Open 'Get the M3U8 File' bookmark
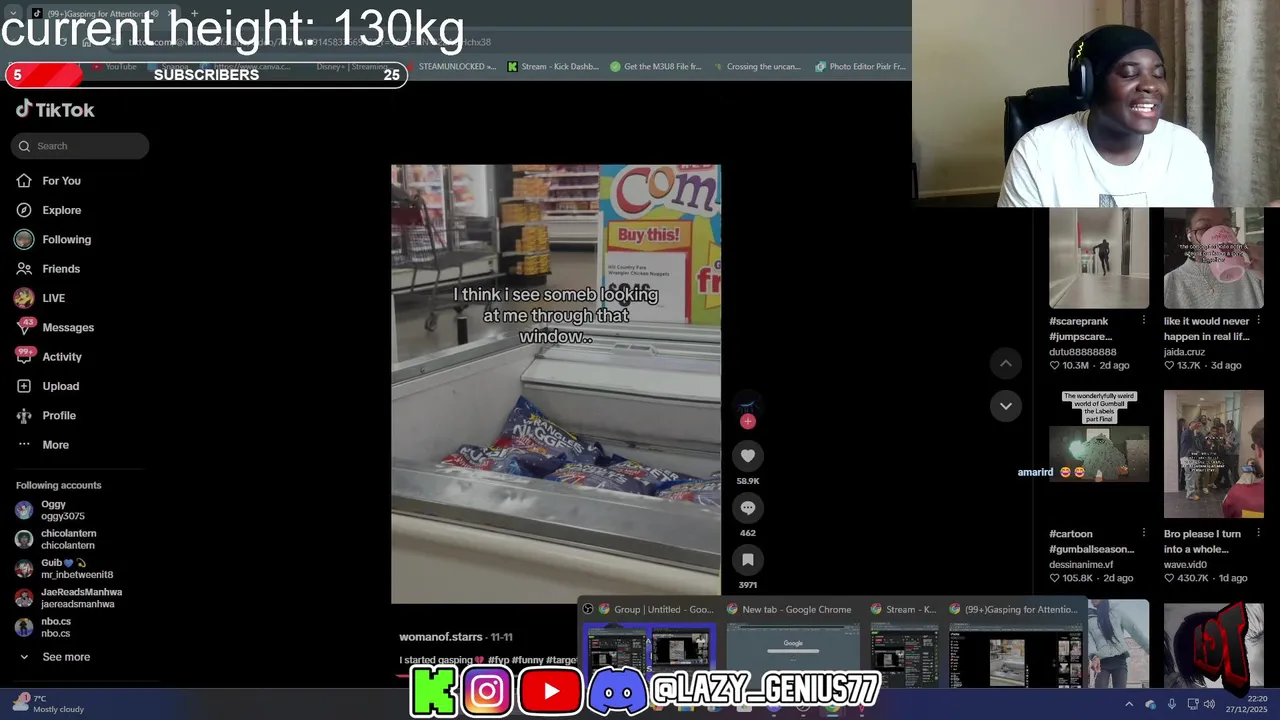Image resolution: width=1280 pixels, height=720 pixels. [655, 67]
